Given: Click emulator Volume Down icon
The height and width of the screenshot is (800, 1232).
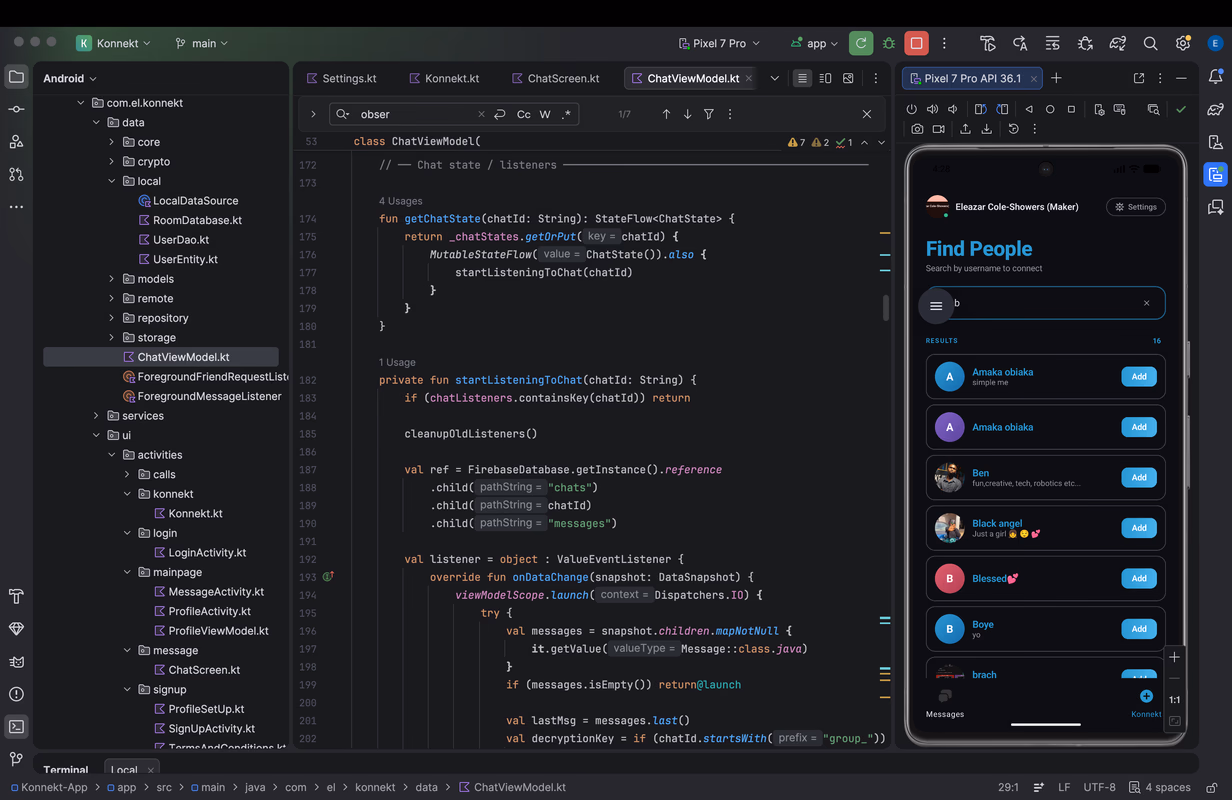Looking at the screenshot, I should click(x=953, y=109).
